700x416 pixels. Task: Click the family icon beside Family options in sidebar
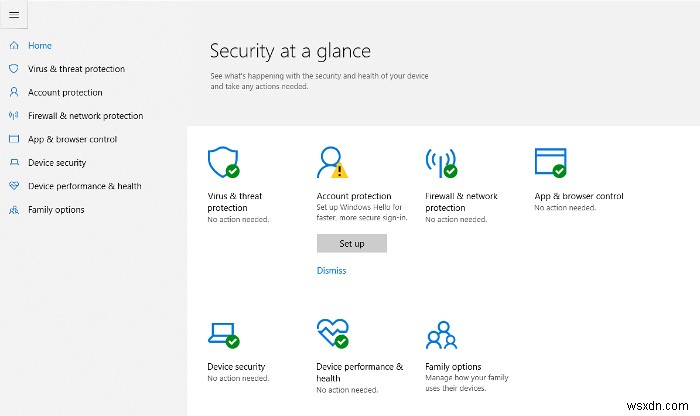click(x=14, y=209)
